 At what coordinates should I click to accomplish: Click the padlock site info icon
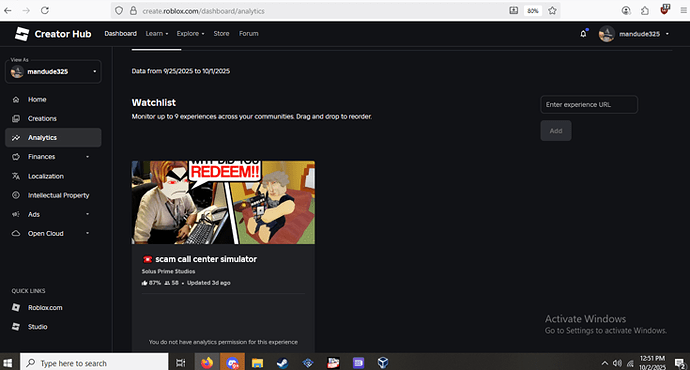point(133,11)
